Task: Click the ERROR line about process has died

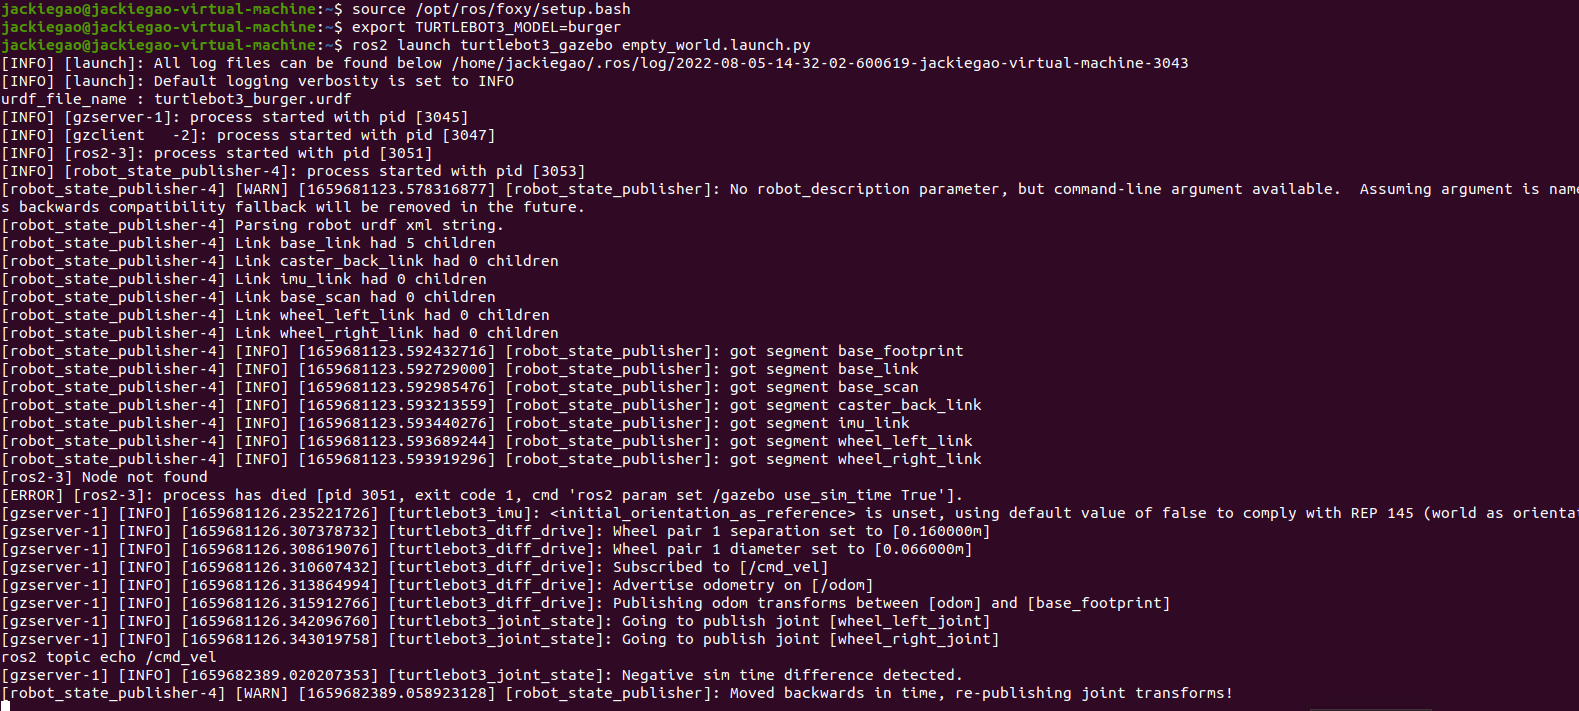Action: [x=483, y=495]
